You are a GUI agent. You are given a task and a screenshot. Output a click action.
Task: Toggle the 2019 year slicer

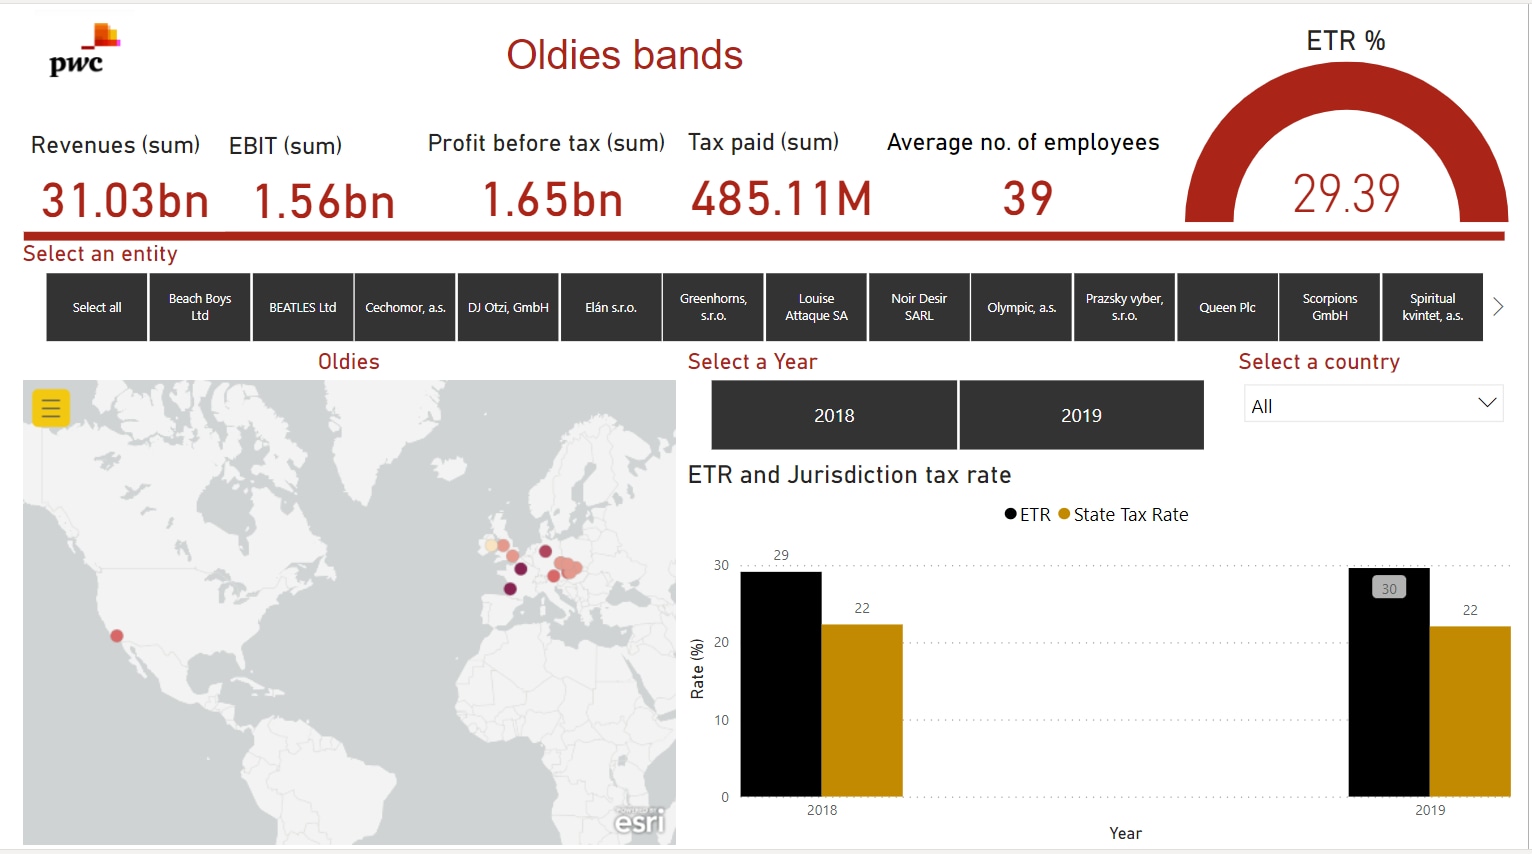point(1081,415)
